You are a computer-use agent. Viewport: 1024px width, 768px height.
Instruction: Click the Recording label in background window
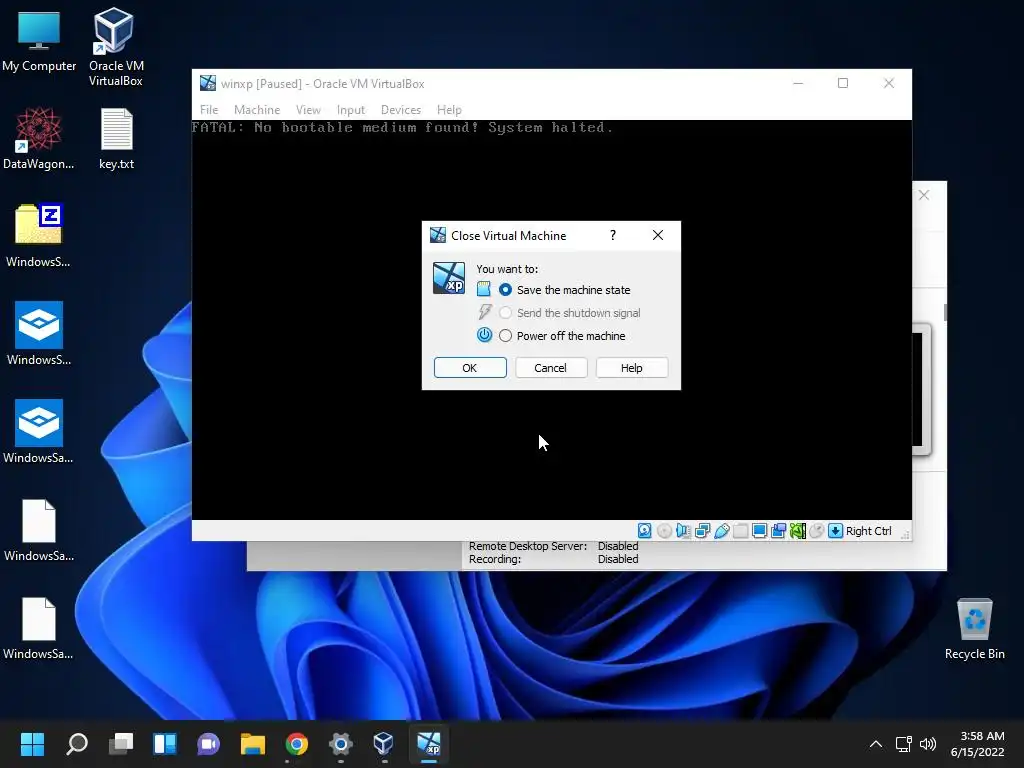point(494,559)
